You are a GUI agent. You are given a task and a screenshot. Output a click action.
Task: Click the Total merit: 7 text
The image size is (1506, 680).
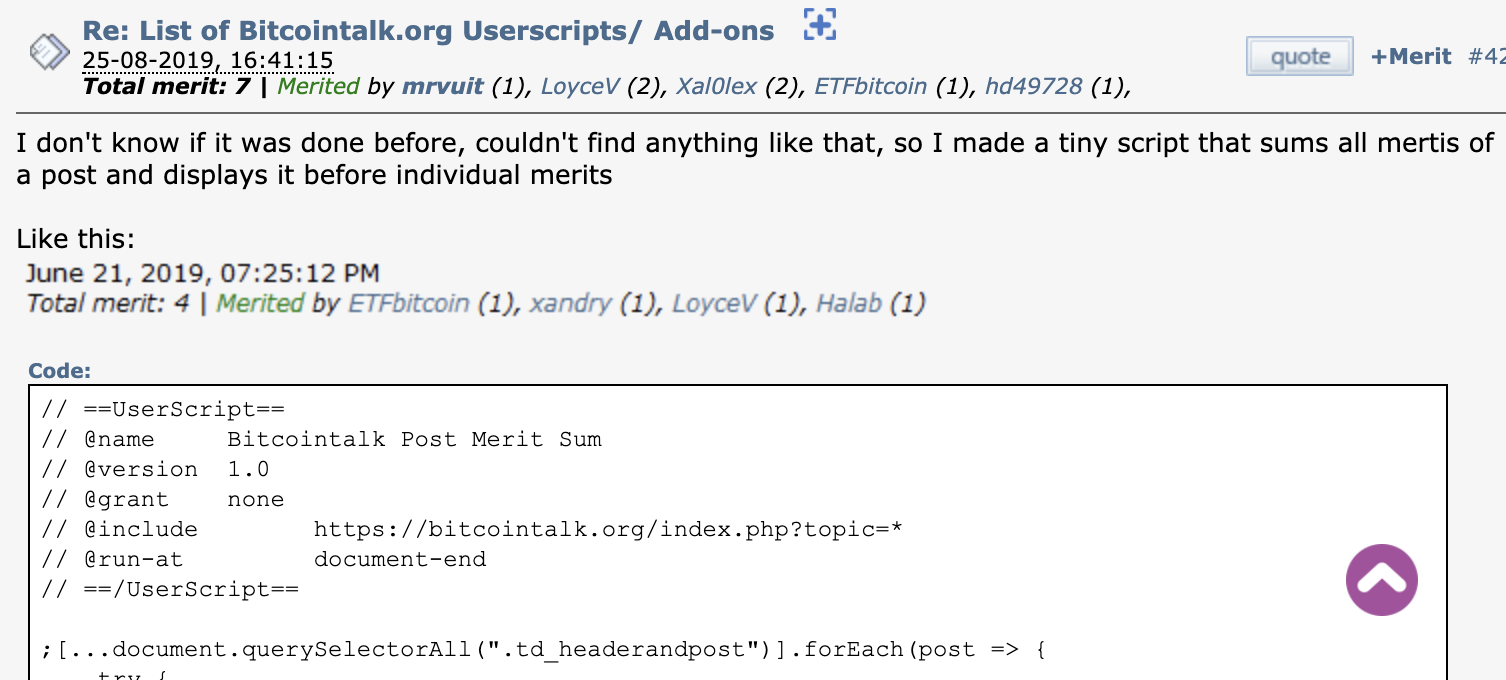pyautogui.click(x=166, y=86)
